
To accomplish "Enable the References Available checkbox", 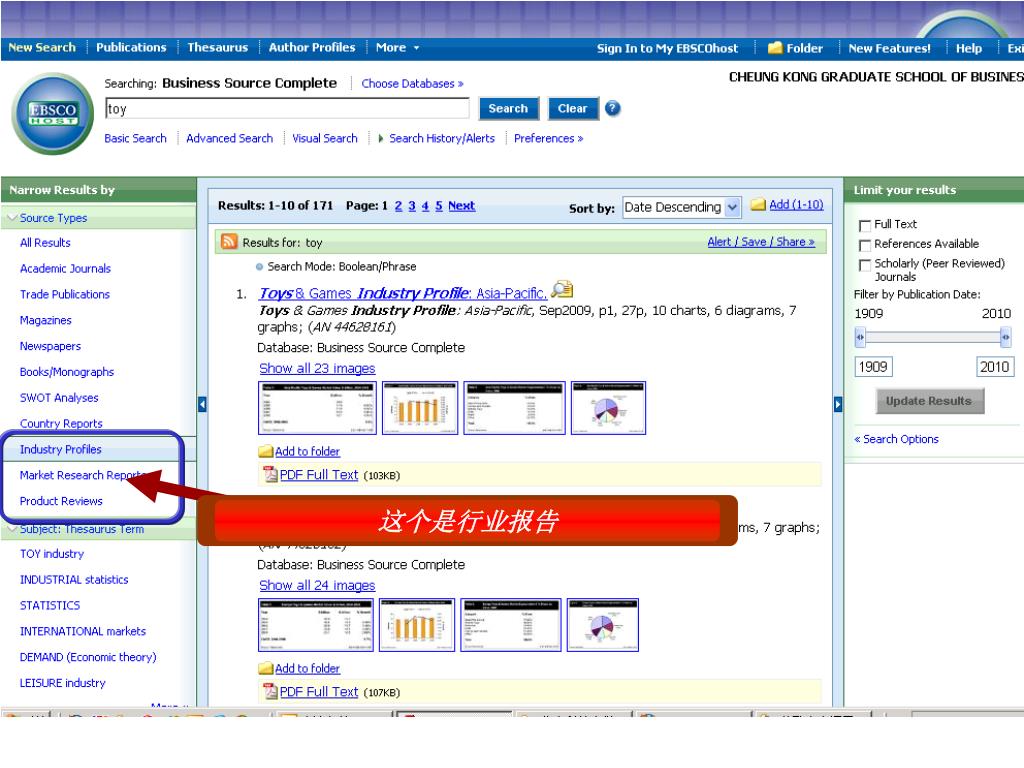I will coord(865,245).
